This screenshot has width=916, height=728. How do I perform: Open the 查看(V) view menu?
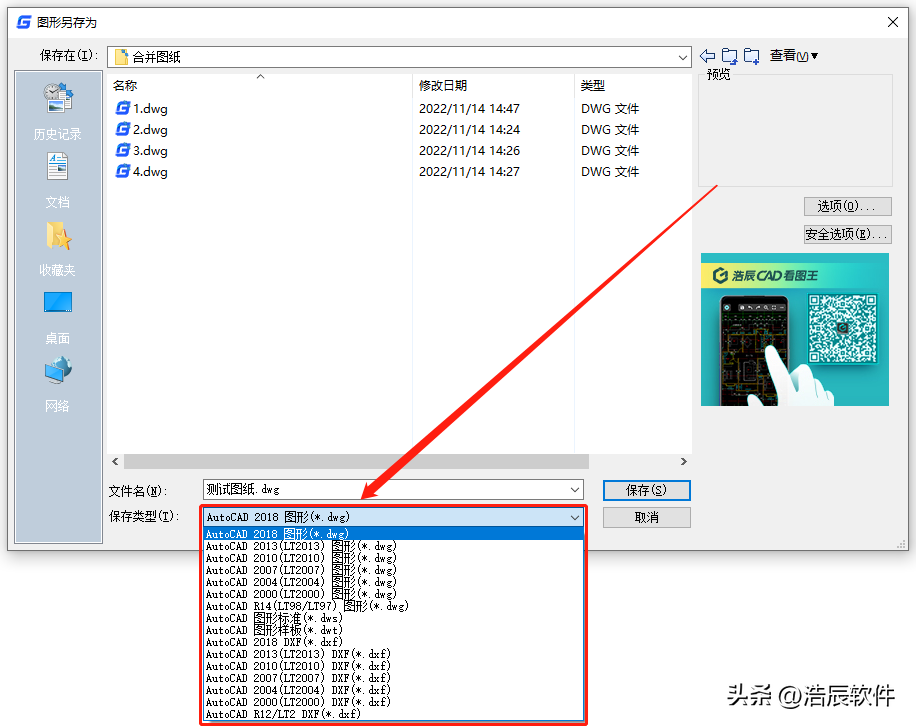coord(793,56)
